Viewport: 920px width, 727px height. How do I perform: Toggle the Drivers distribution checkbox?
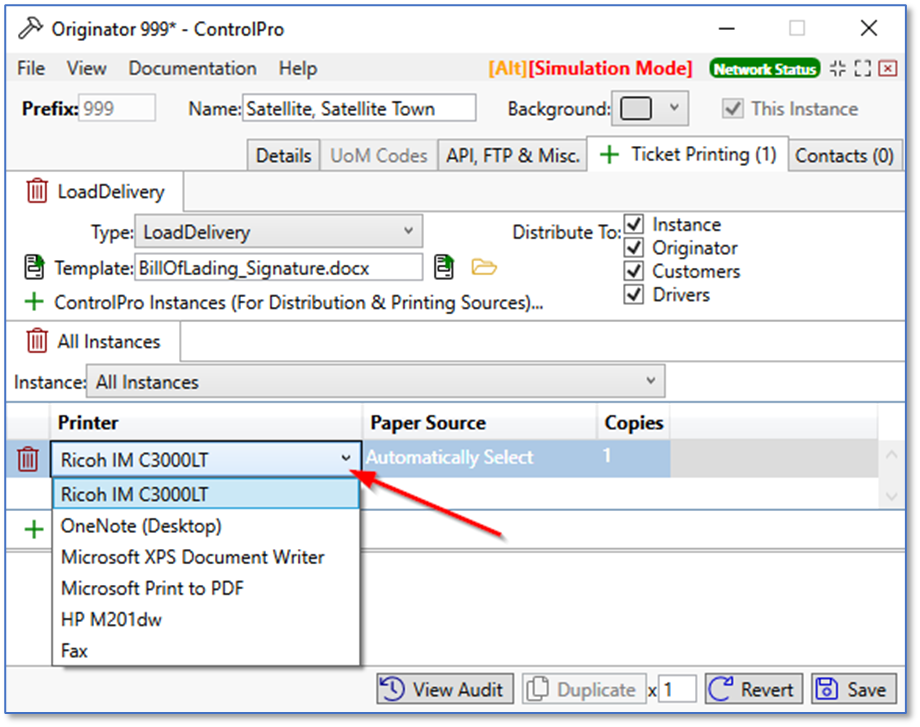633,295
